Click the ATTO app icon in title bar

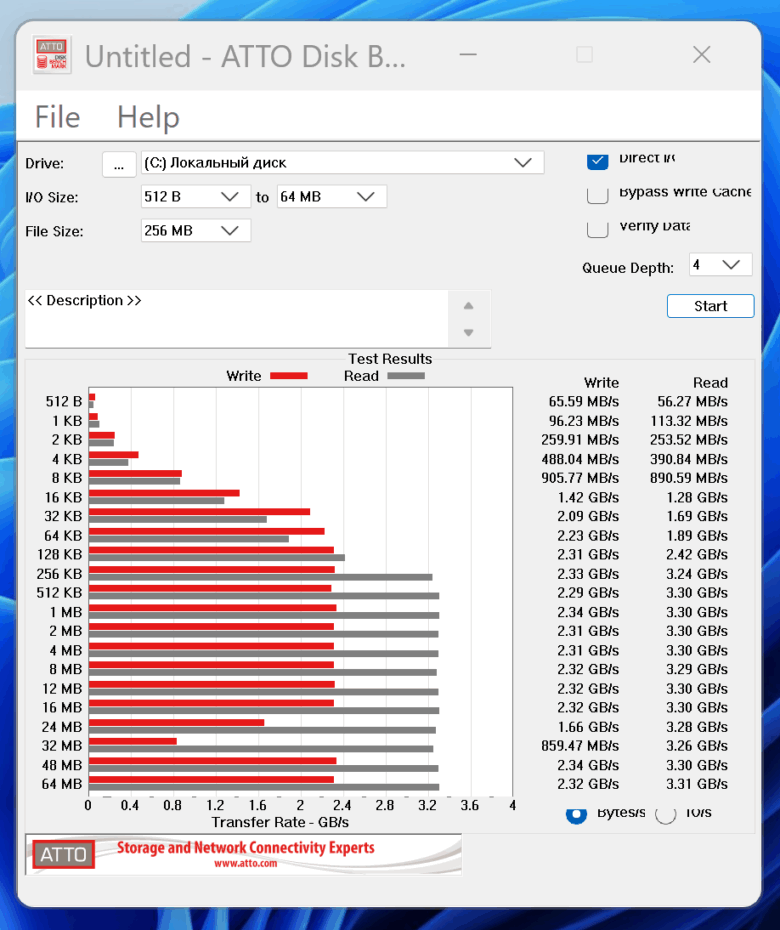(52, 55)
